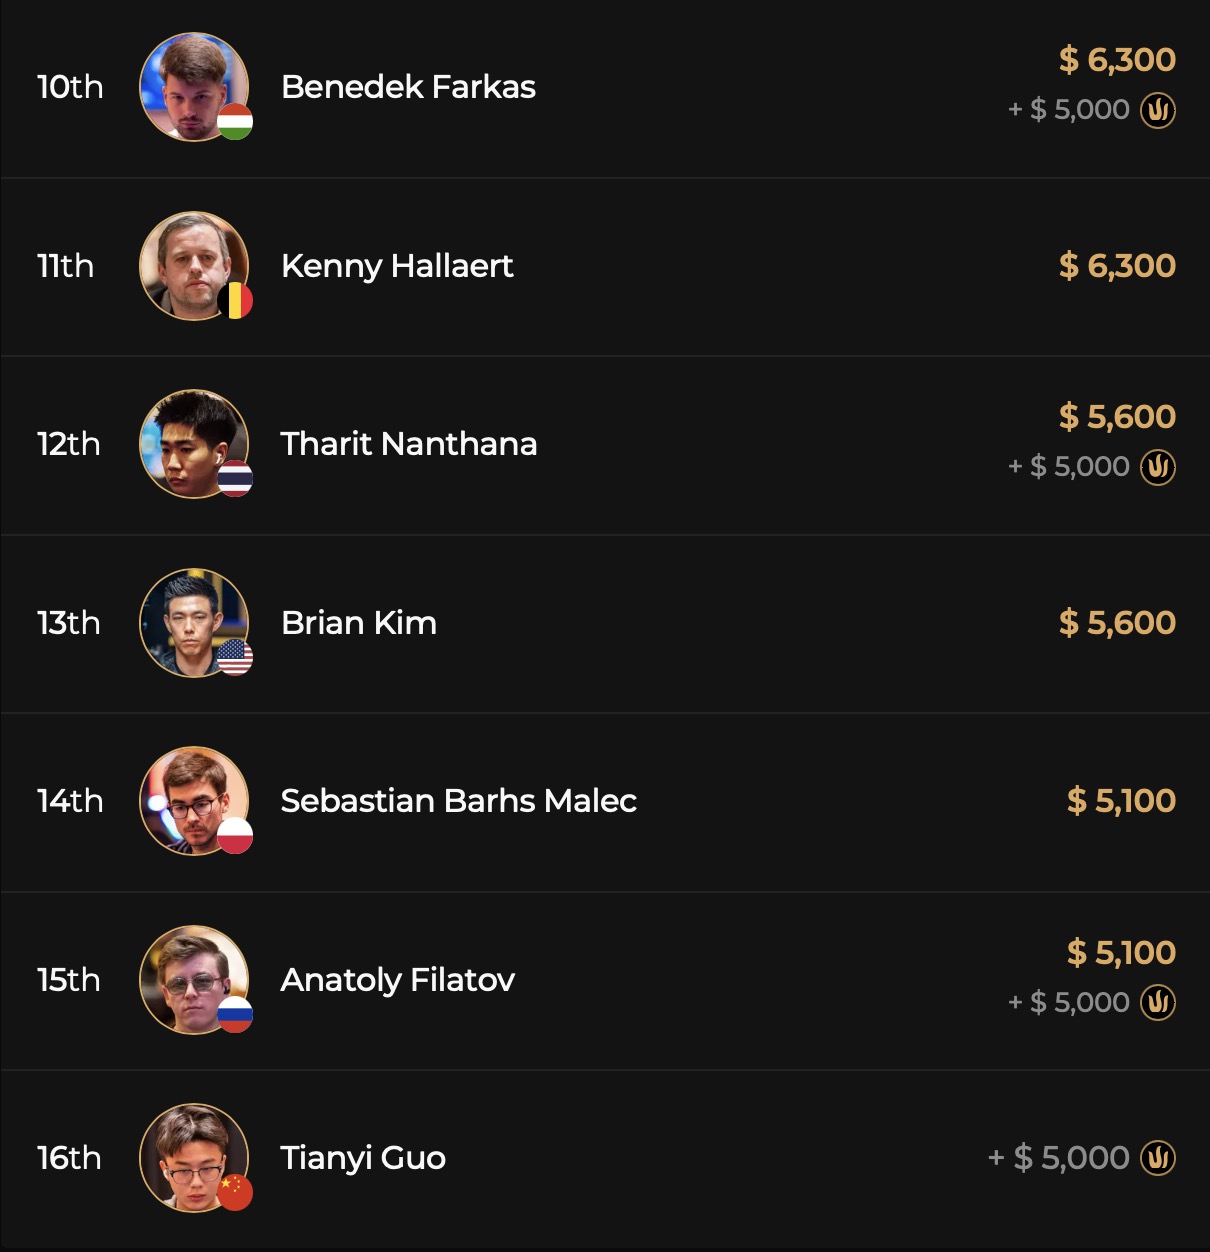This screenshot has width=1210, height=1252.
Task: Click the USA flag badge on Brian Kim
Action: (235, 657)
